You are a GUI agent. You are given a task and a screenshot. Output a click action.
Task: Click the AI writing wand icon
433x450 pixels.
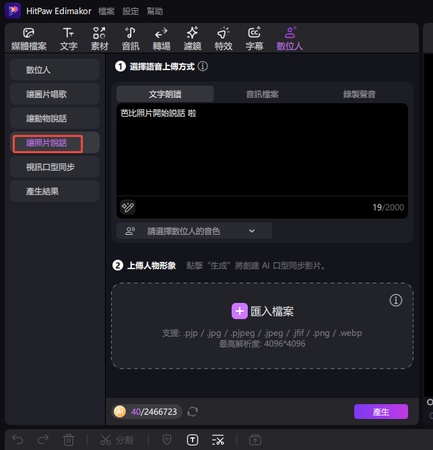click(x=128, y=207)
